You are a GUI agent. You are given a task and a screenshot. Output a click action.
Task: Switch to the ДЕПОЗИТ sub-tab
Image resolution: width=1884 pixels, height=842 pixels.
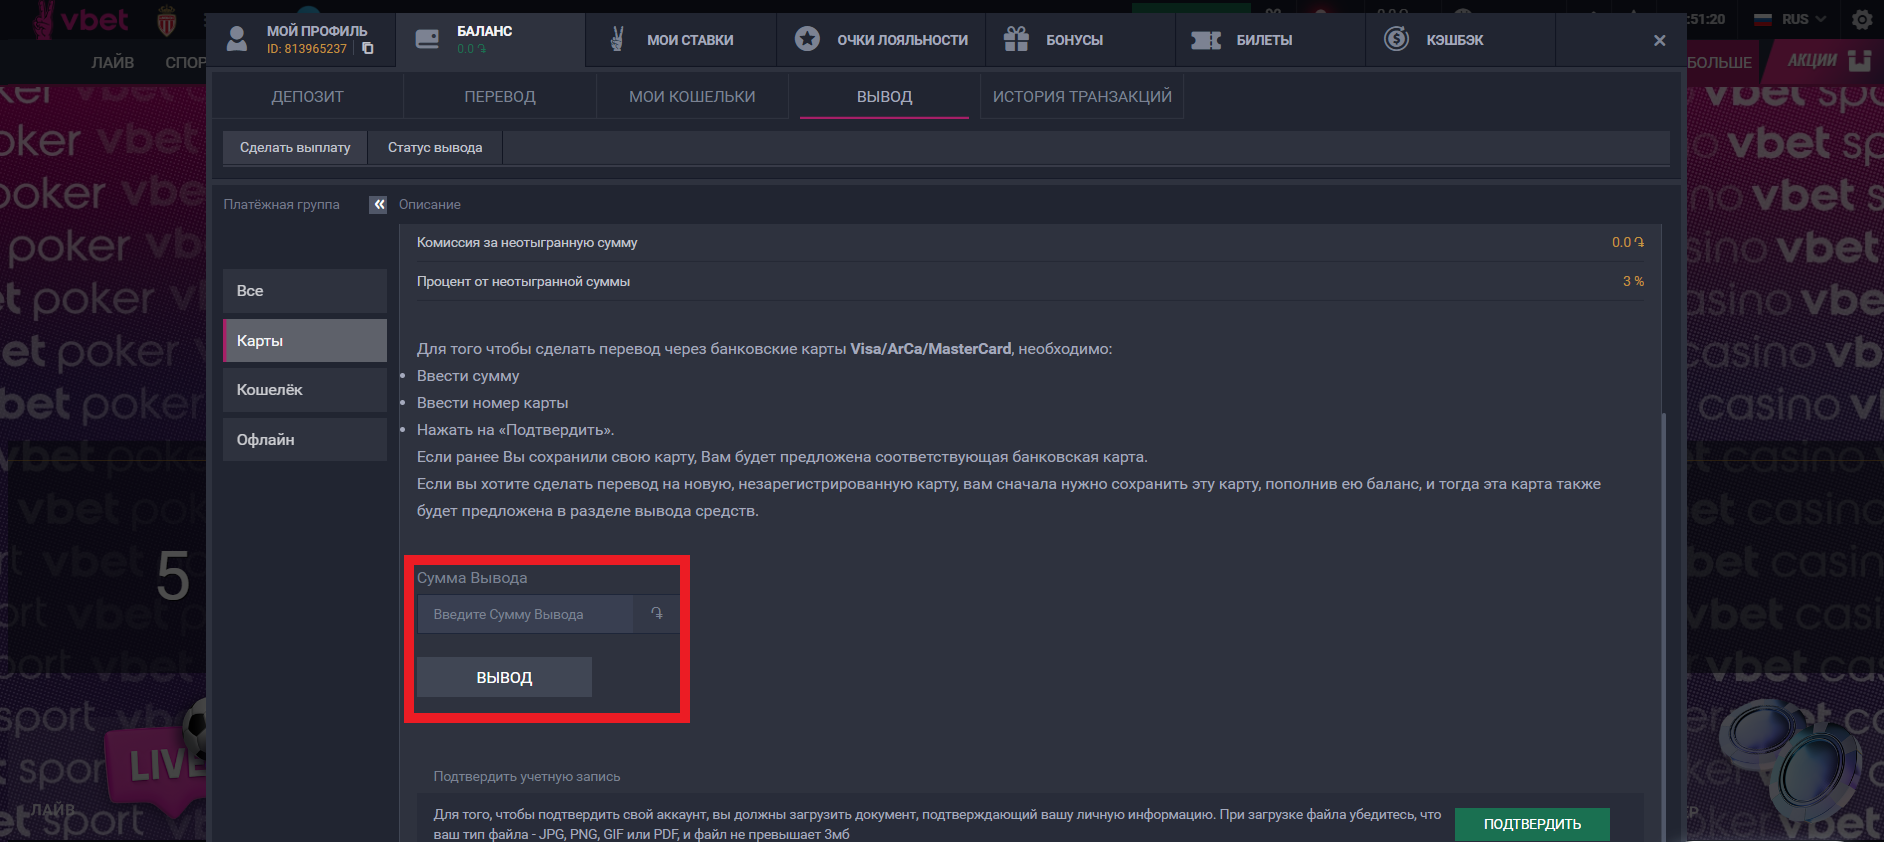(307, 96)
